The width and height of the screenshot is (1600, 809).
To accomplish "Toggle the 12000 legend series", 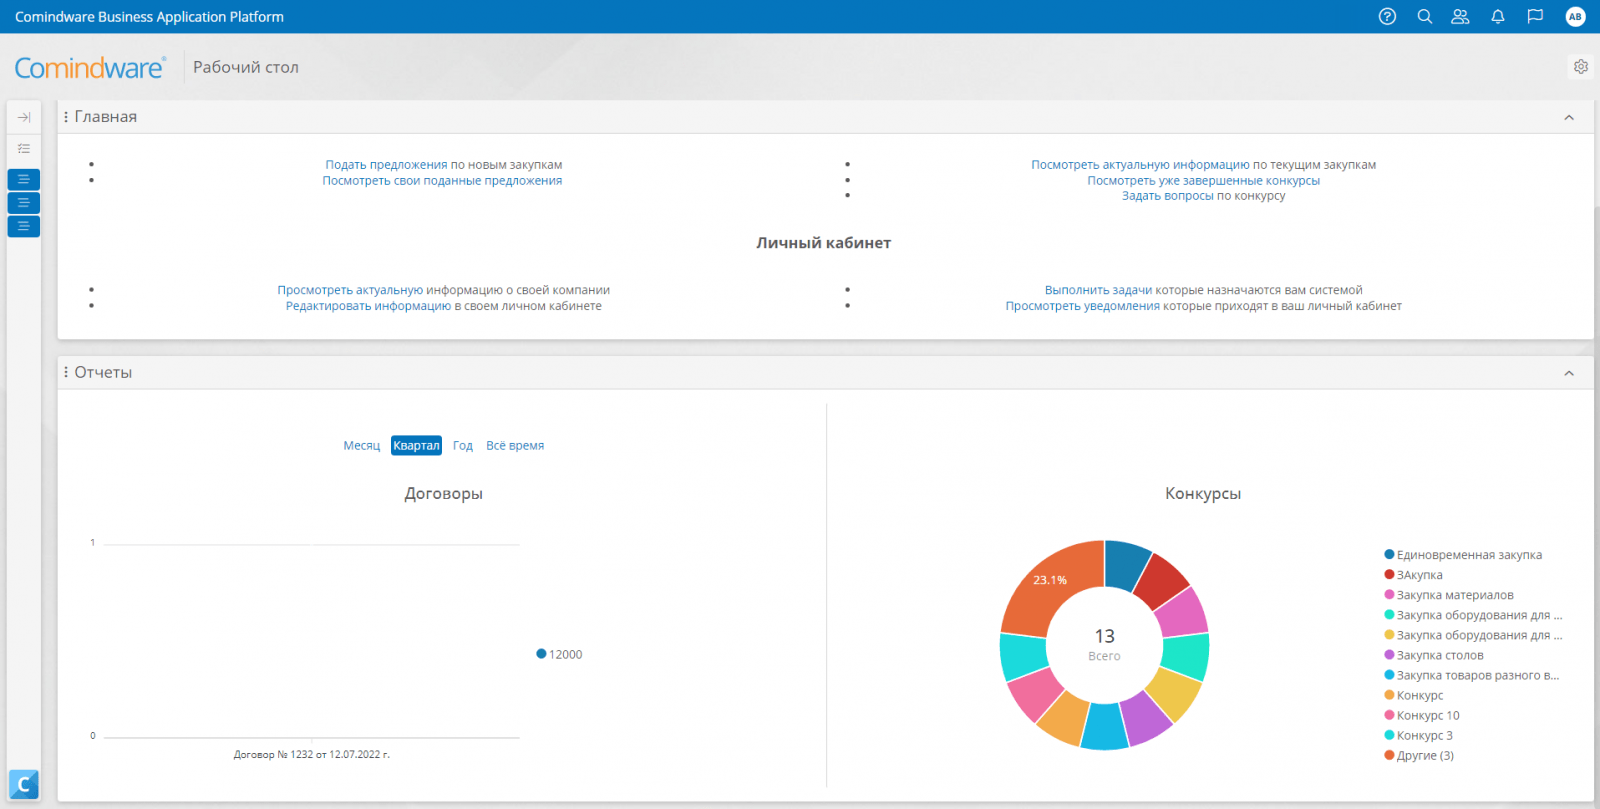I will pyautogui.click(x=564, y=654).
